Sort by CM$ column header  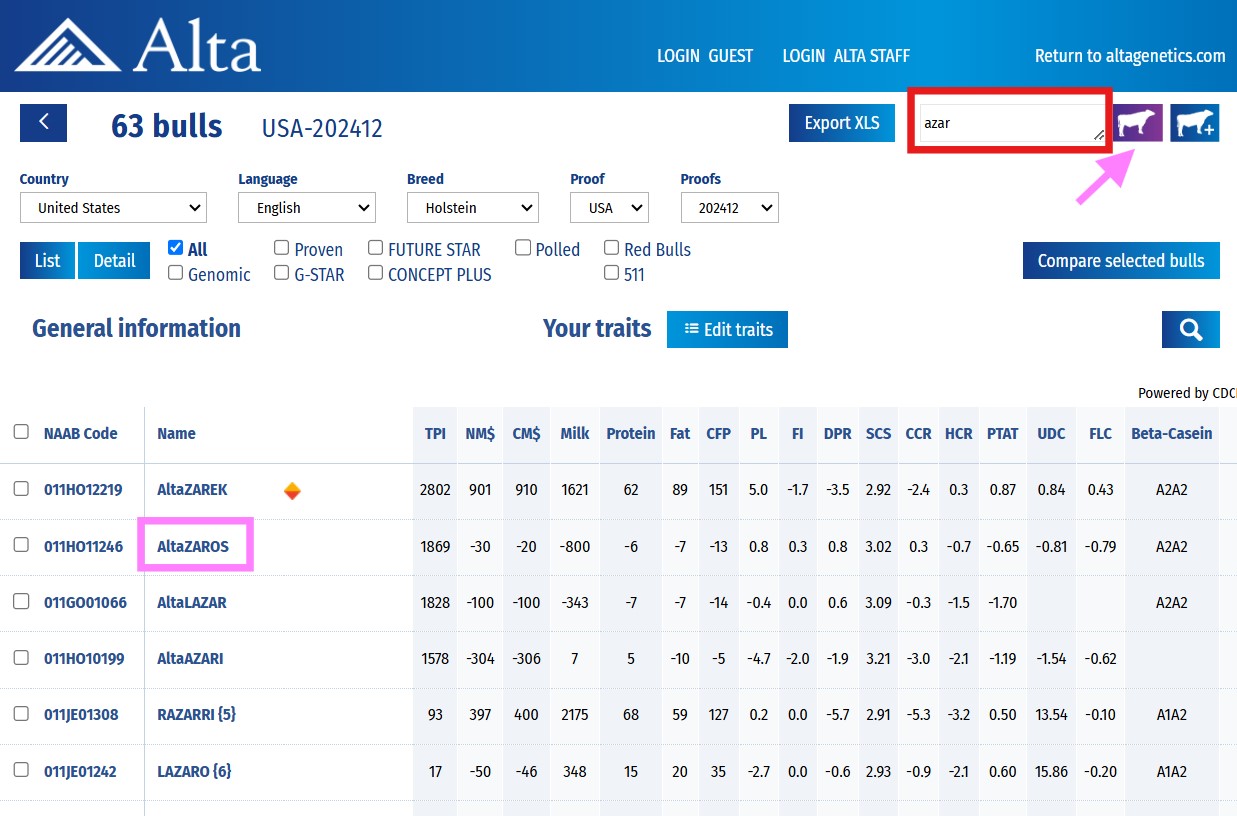pyautogui.click(x=526, y=434)
